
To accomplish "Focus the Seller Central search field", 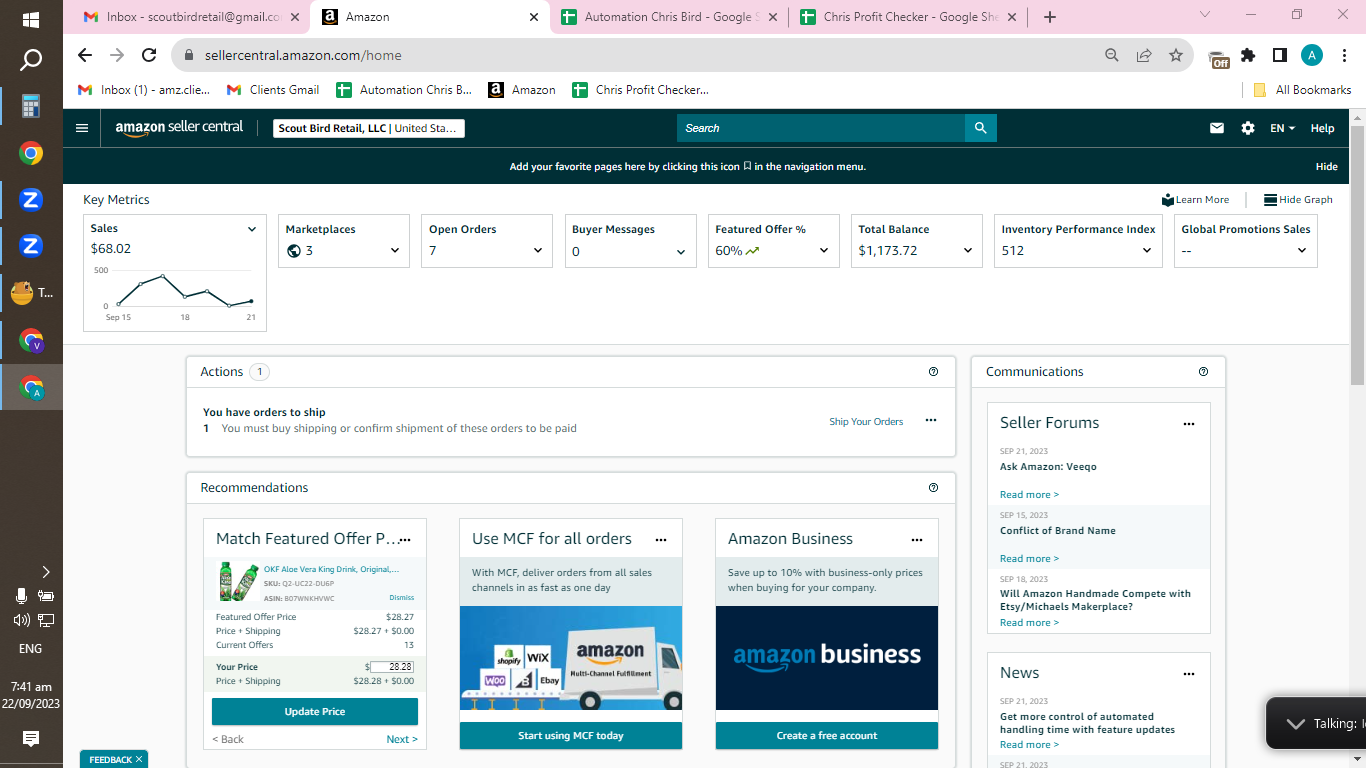I will 821,128.
